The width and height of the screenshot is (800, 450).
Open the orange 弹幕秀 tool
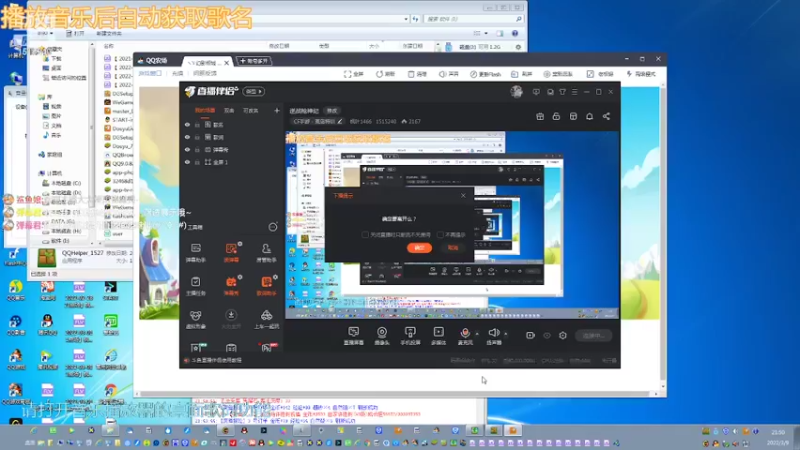click(x=231, y=286)
